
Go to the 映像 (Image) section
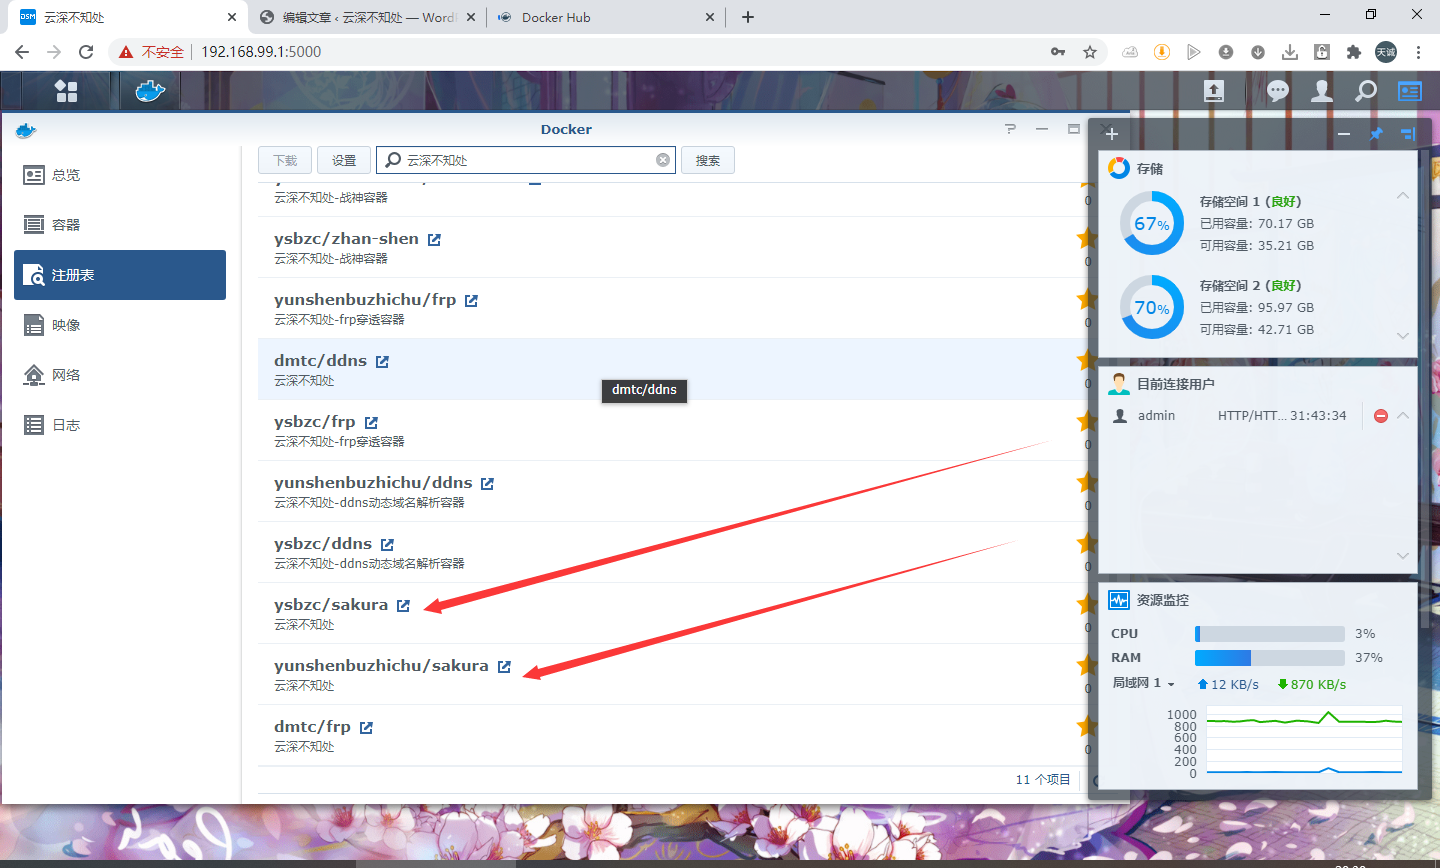[x=66, y=325]
